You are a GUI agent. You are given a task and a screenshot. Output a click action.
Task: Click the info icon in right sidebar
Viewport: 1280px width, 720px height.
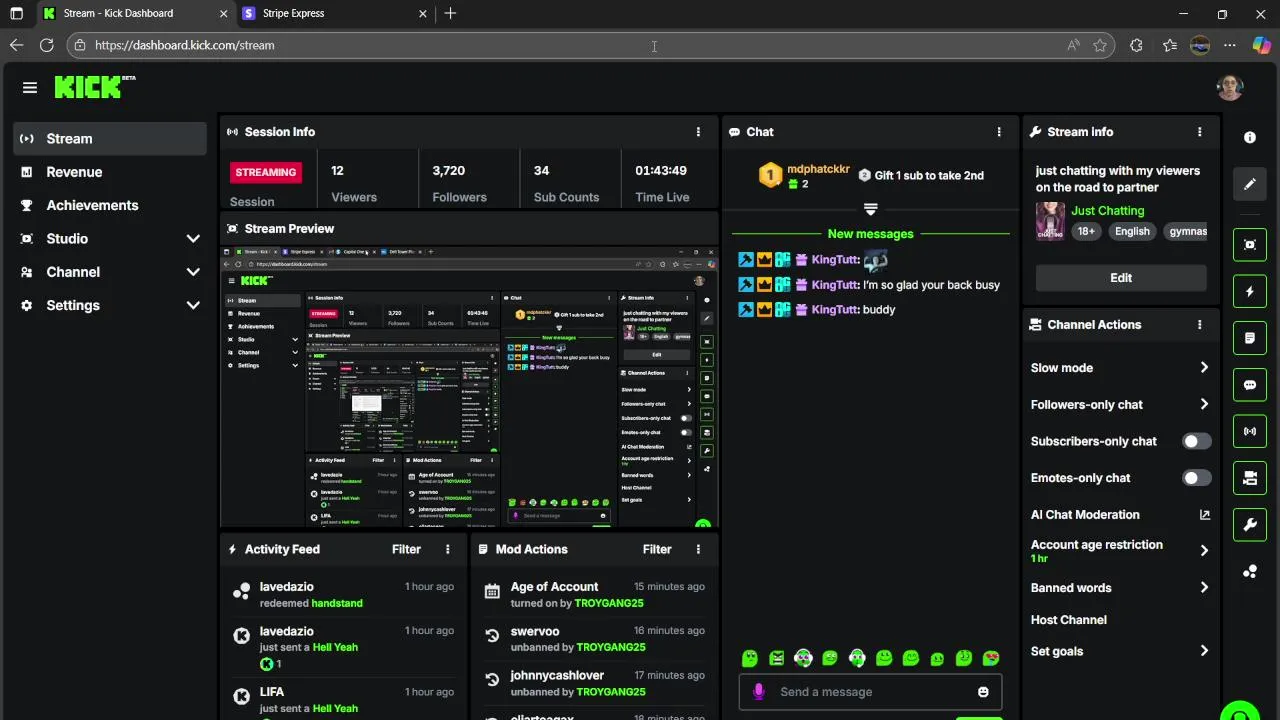point(1250,137)
